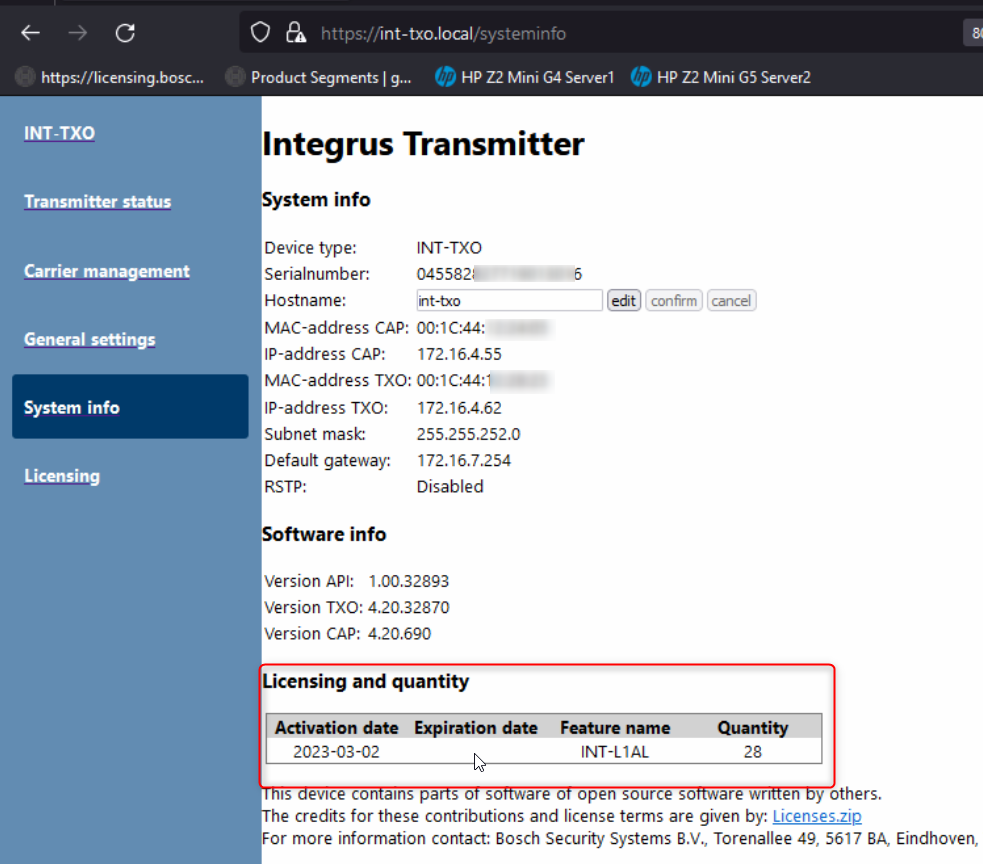Open the licensing.bosc bookmark
The height and width of the screenshot is (864, 983).
(110, 77)
